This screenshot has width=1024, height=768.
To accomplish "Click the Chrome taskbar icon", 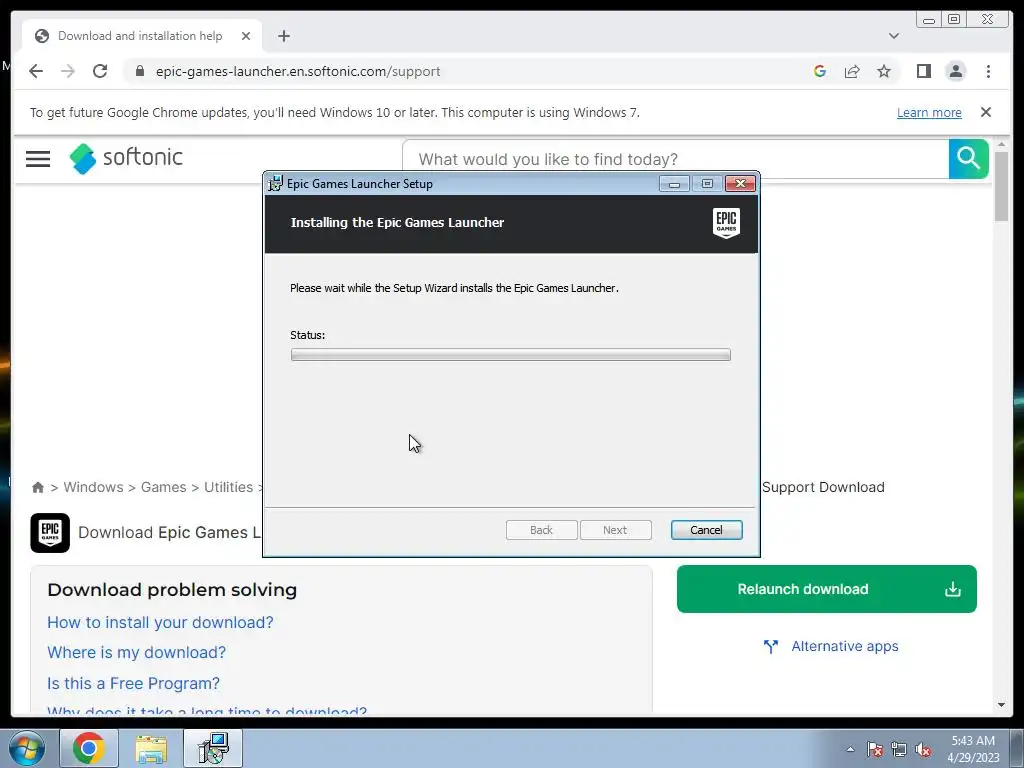I will click(x=89, y=748).
